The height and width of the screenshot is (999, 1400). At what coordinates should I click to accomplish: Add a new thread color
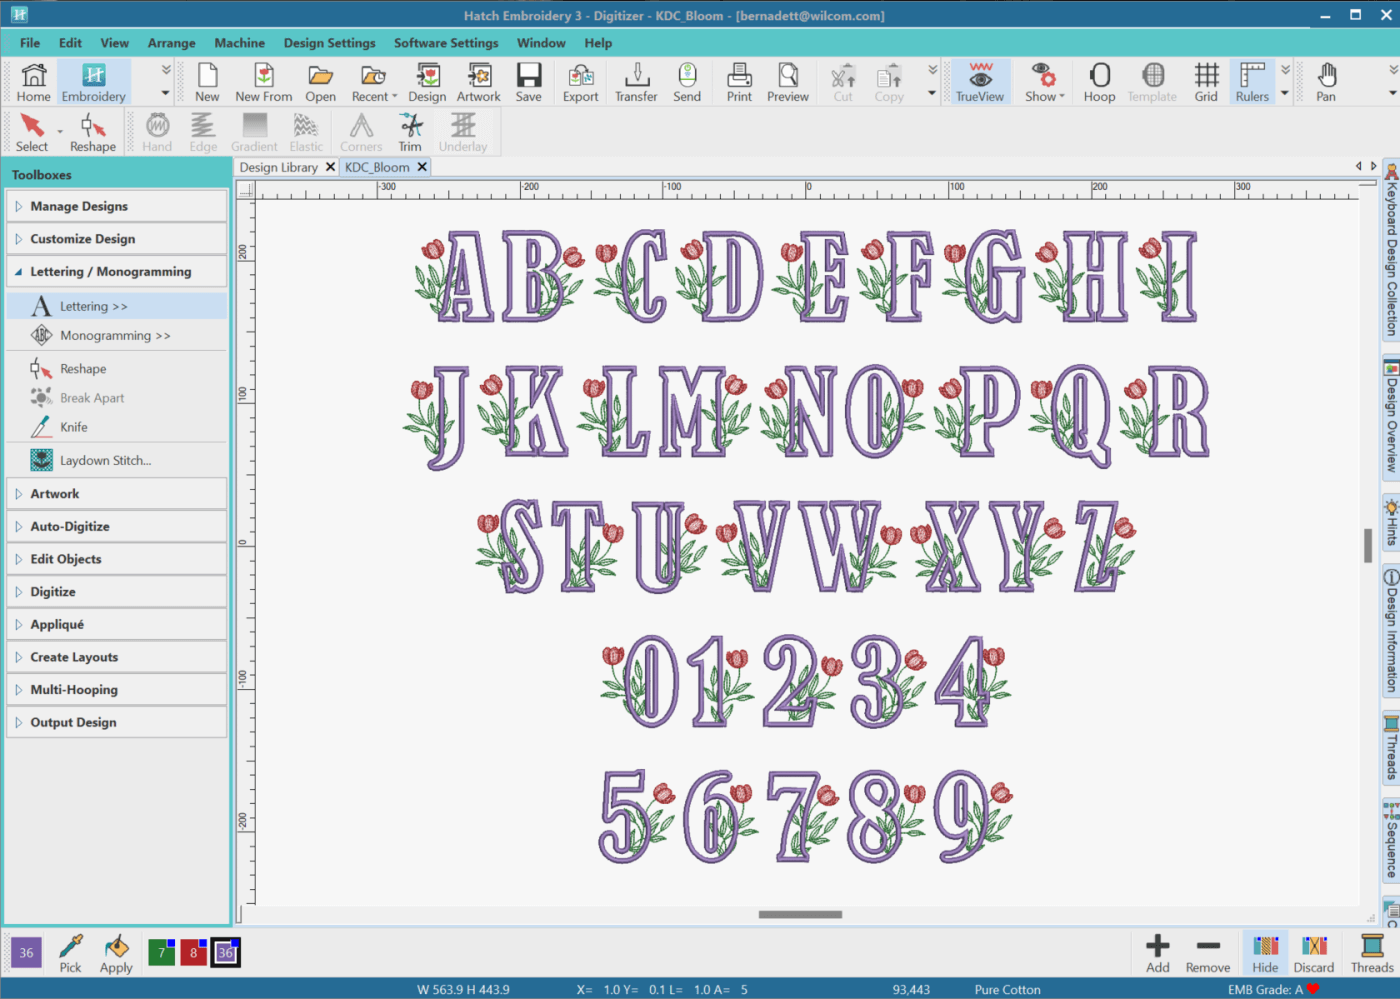click(1158, 953)
